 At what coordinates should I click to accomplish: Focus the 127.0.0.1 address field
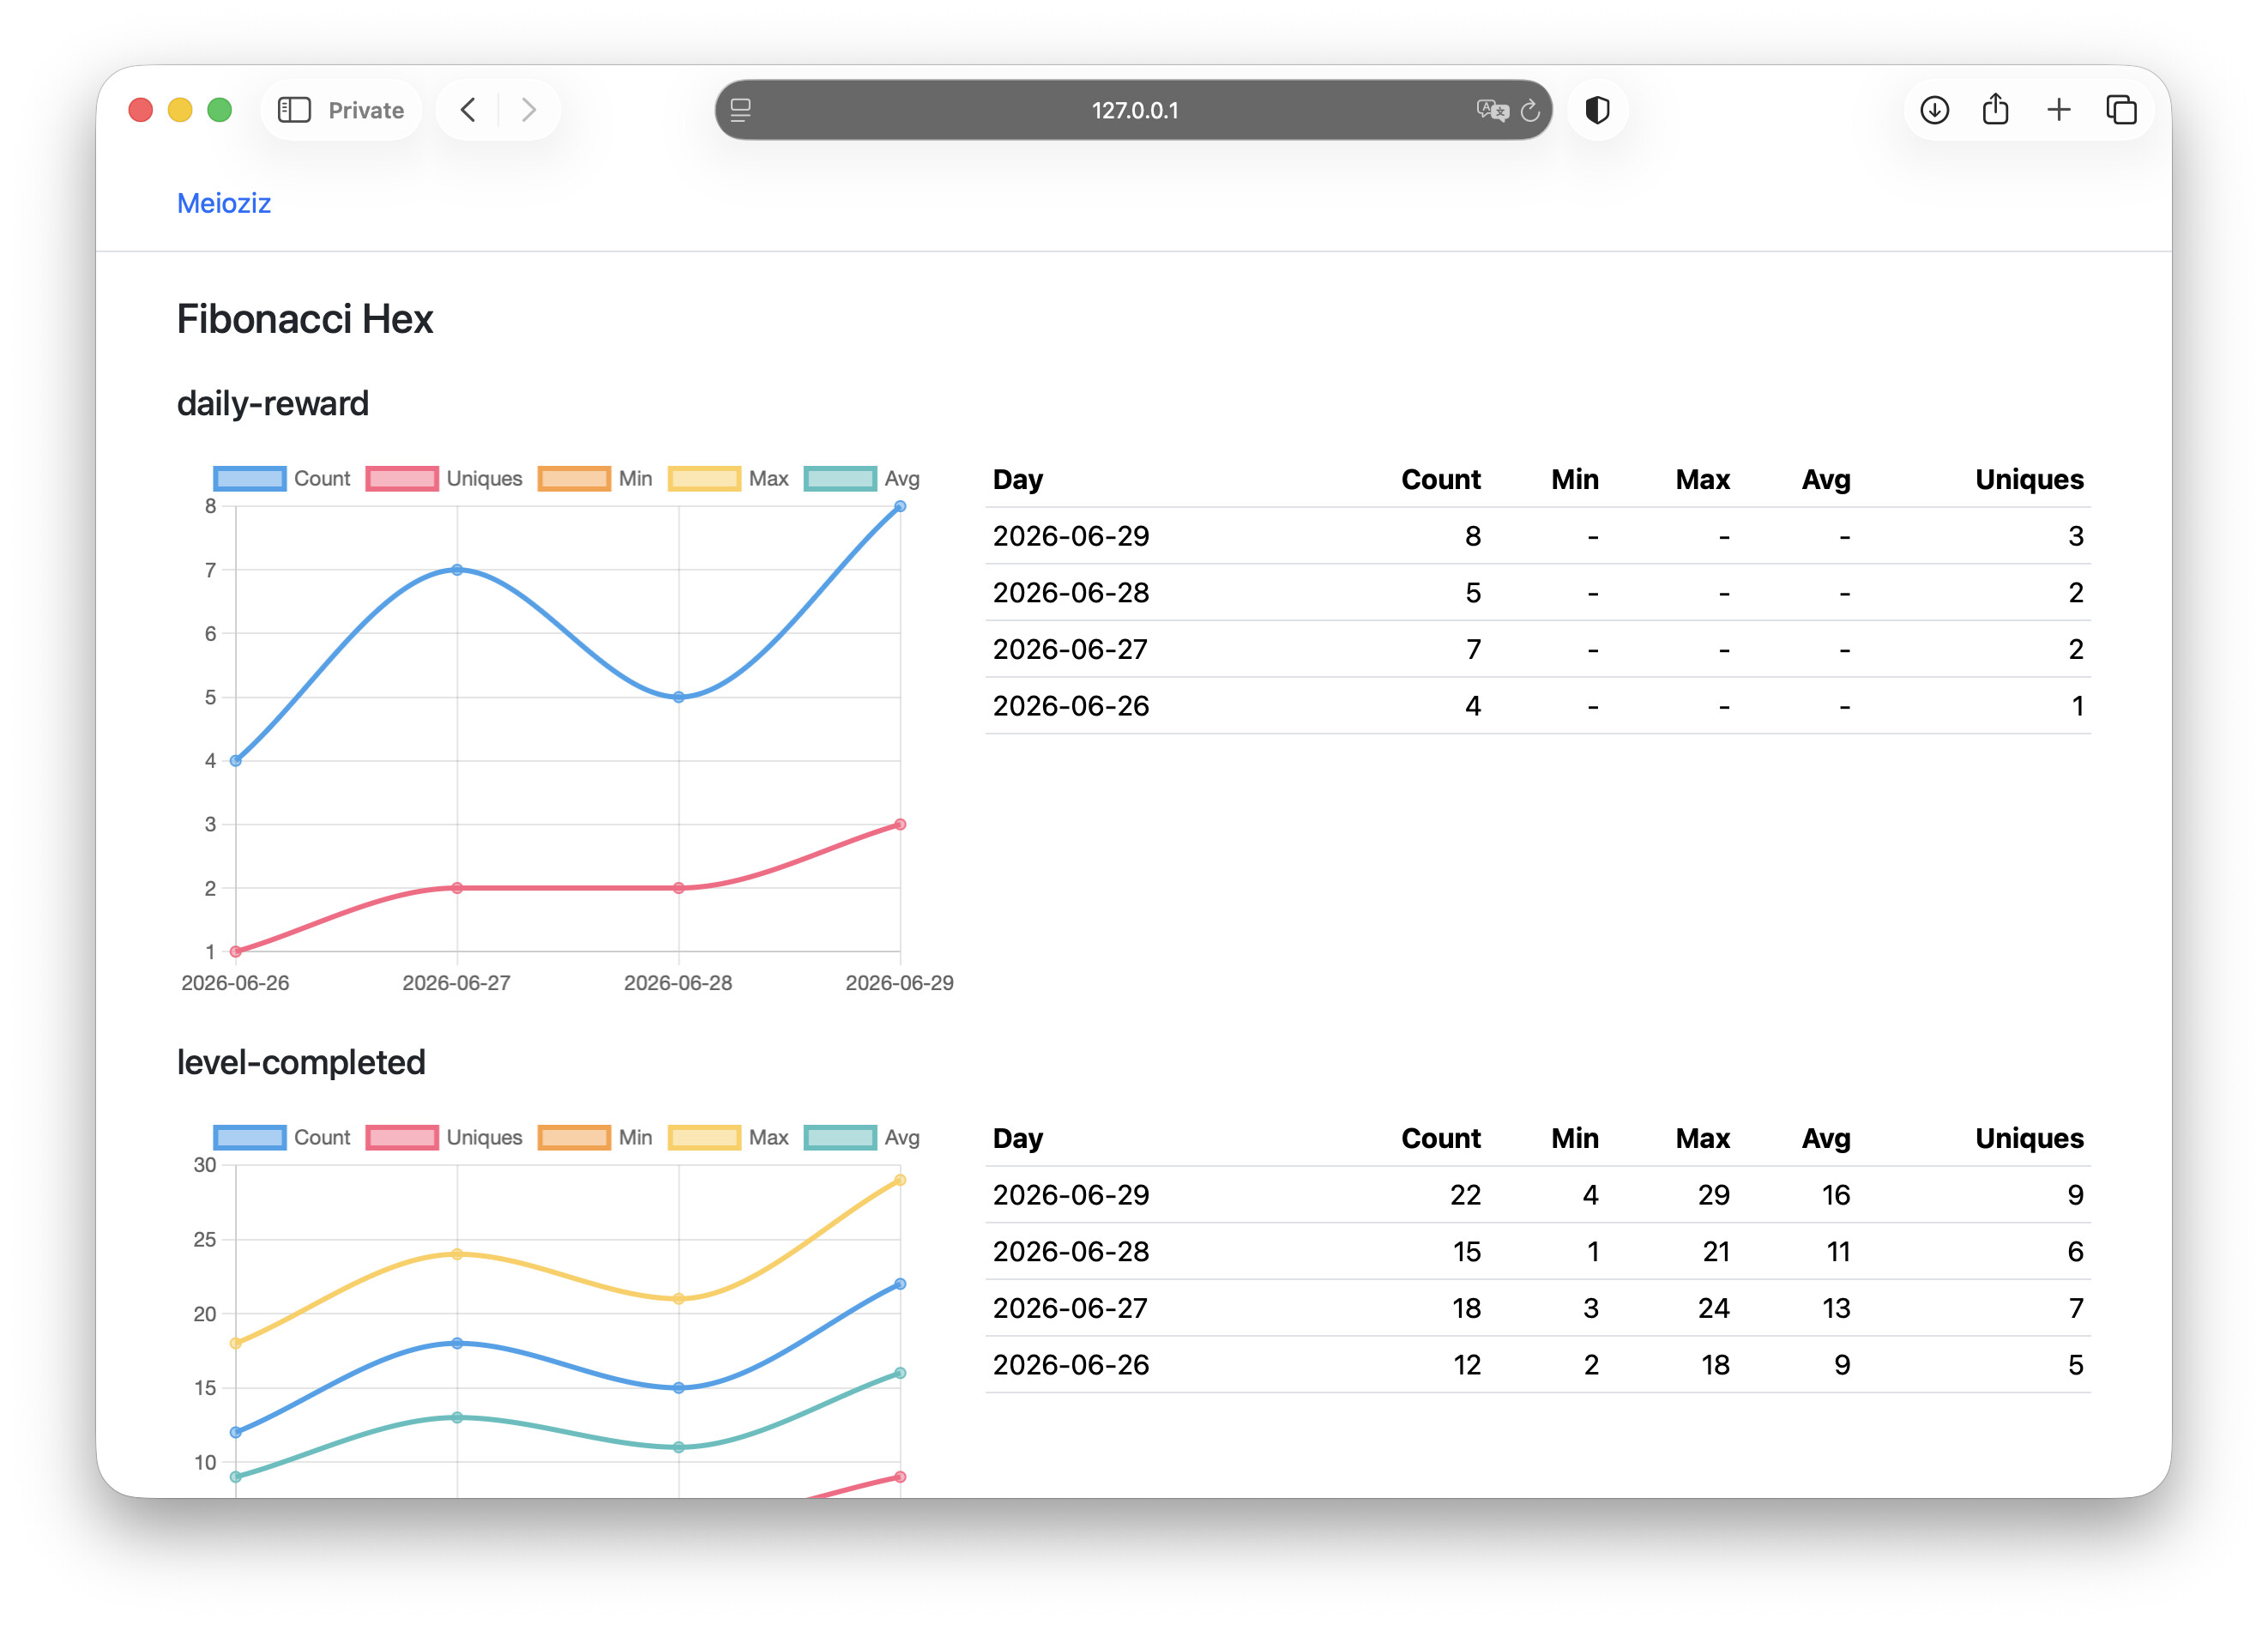click(1134, 110)
